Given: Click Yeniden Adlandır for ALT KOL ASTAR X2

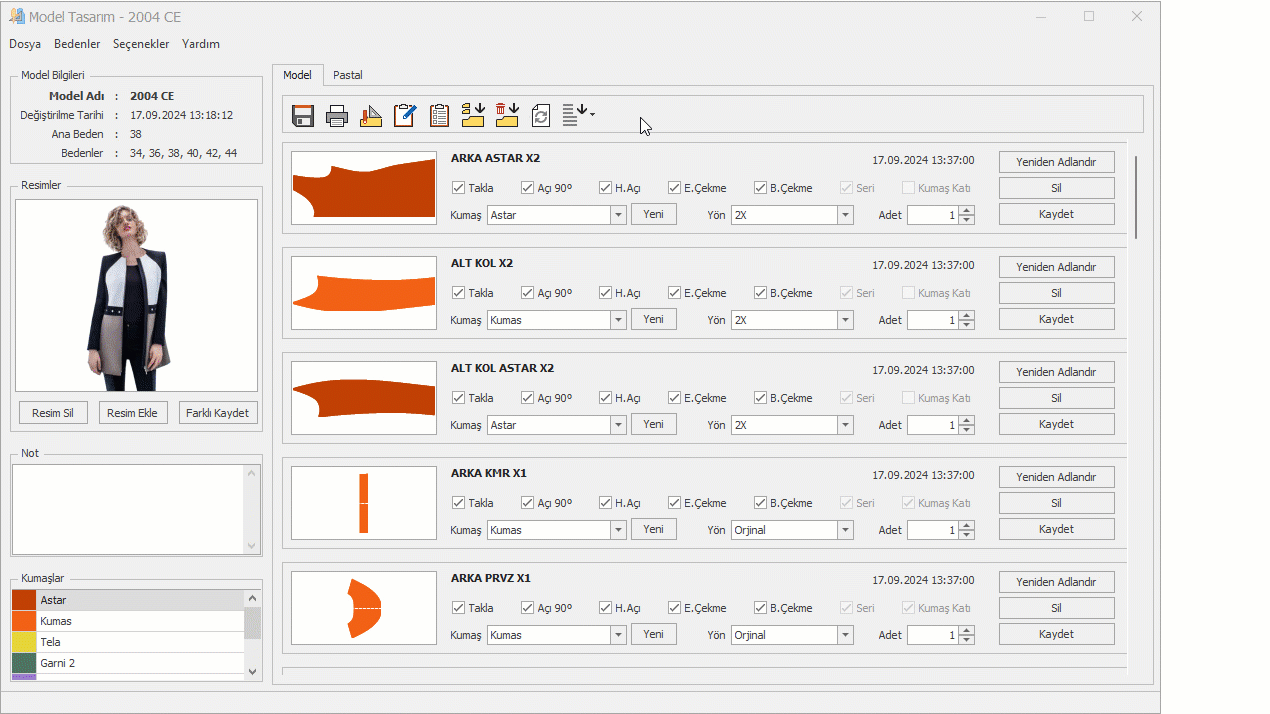Looking at the screenshot, I should (x=1056, y=372).
